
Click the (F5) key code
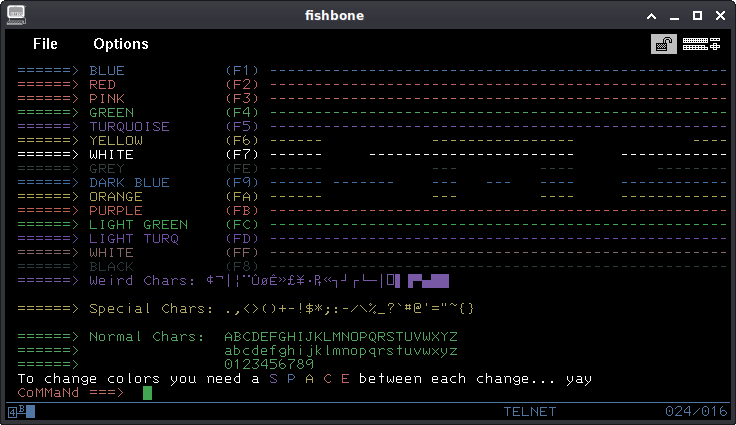pyautogui.click(x=242, y=127)
